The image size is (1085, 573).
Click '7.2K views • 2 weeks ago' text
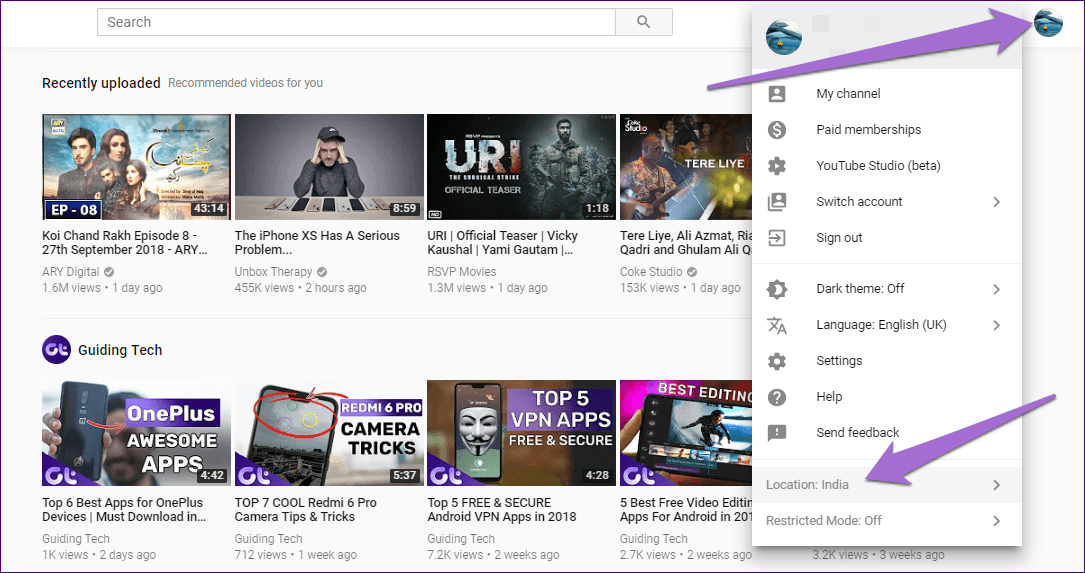493,554
